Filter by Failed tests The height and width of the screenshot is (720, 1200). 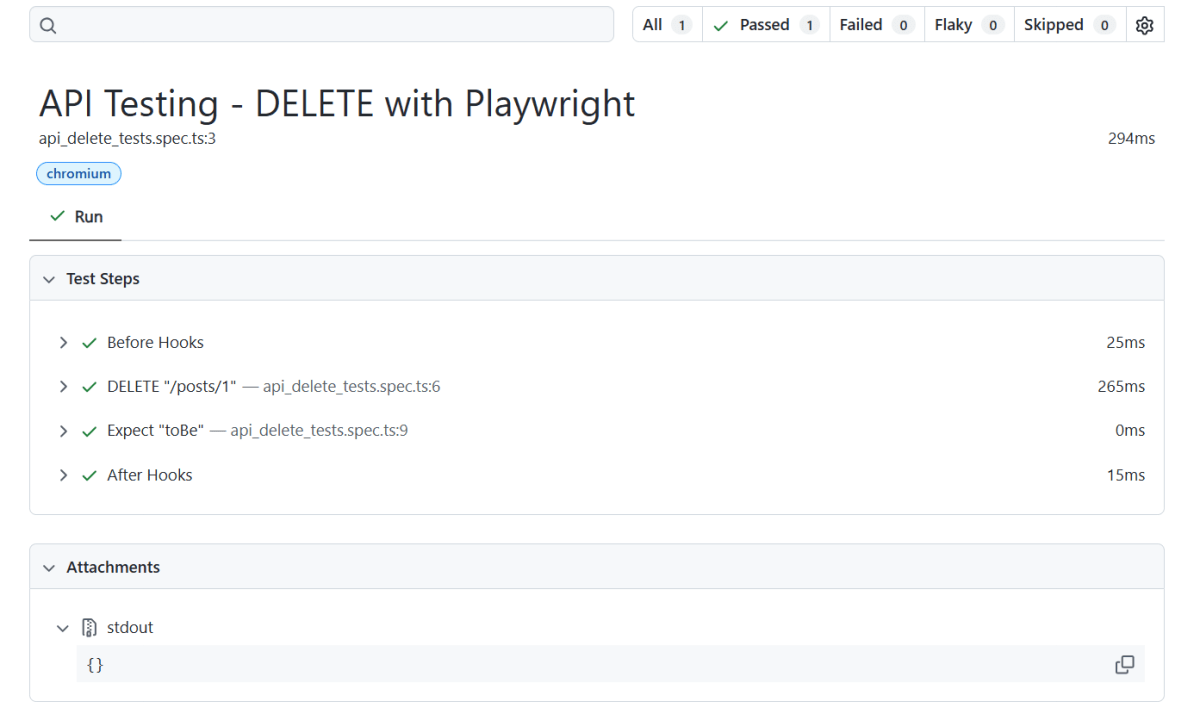click(873, 25)
